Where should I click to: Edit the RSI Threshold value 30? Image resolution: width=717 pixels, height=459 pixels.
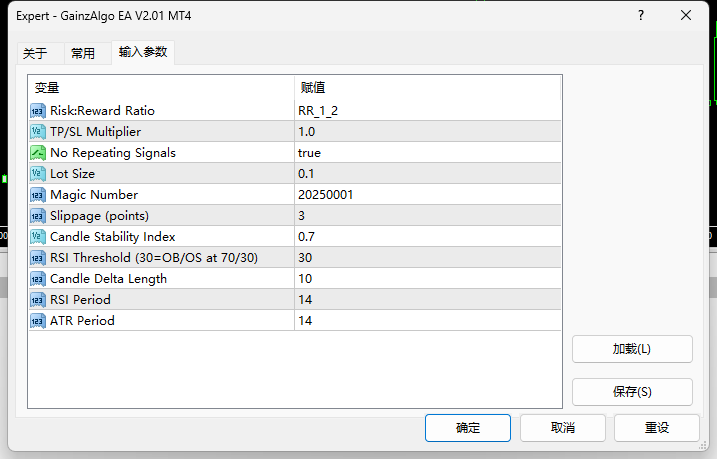[x=428, y=258]
